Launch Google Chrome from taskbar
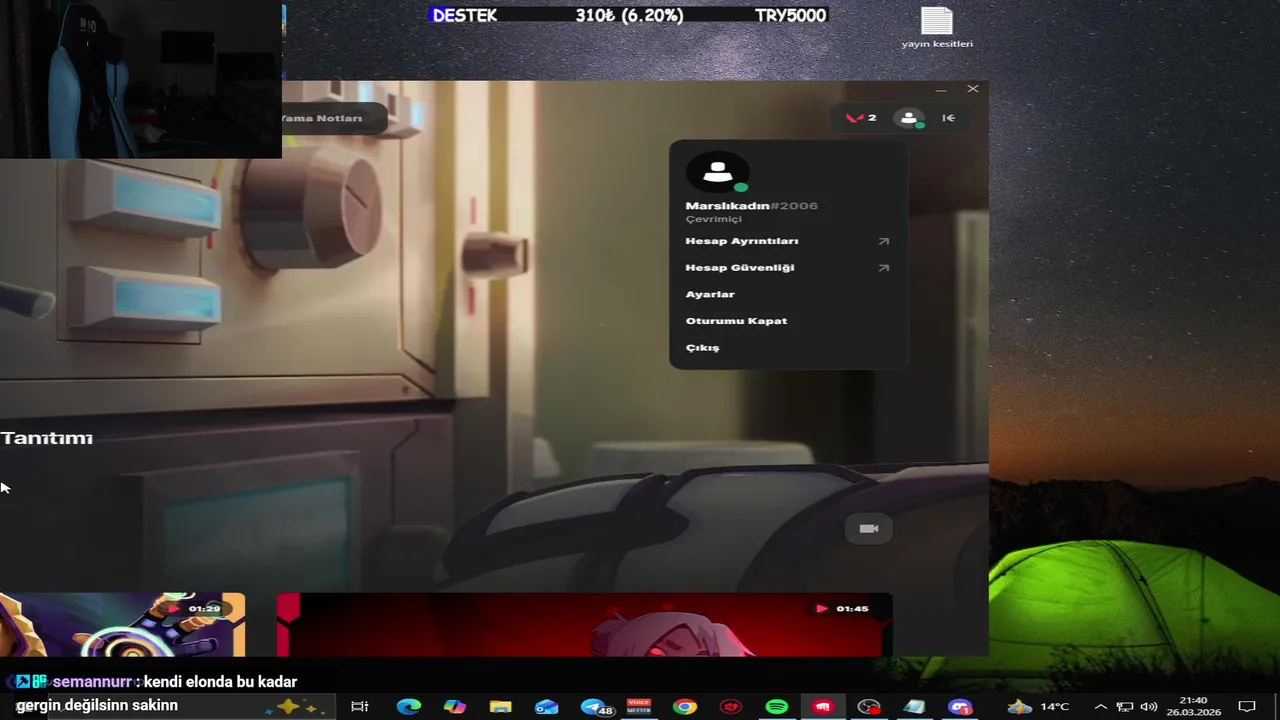Screen dimensions: 1280x720 pyautogui.click(x=685, y=707)
